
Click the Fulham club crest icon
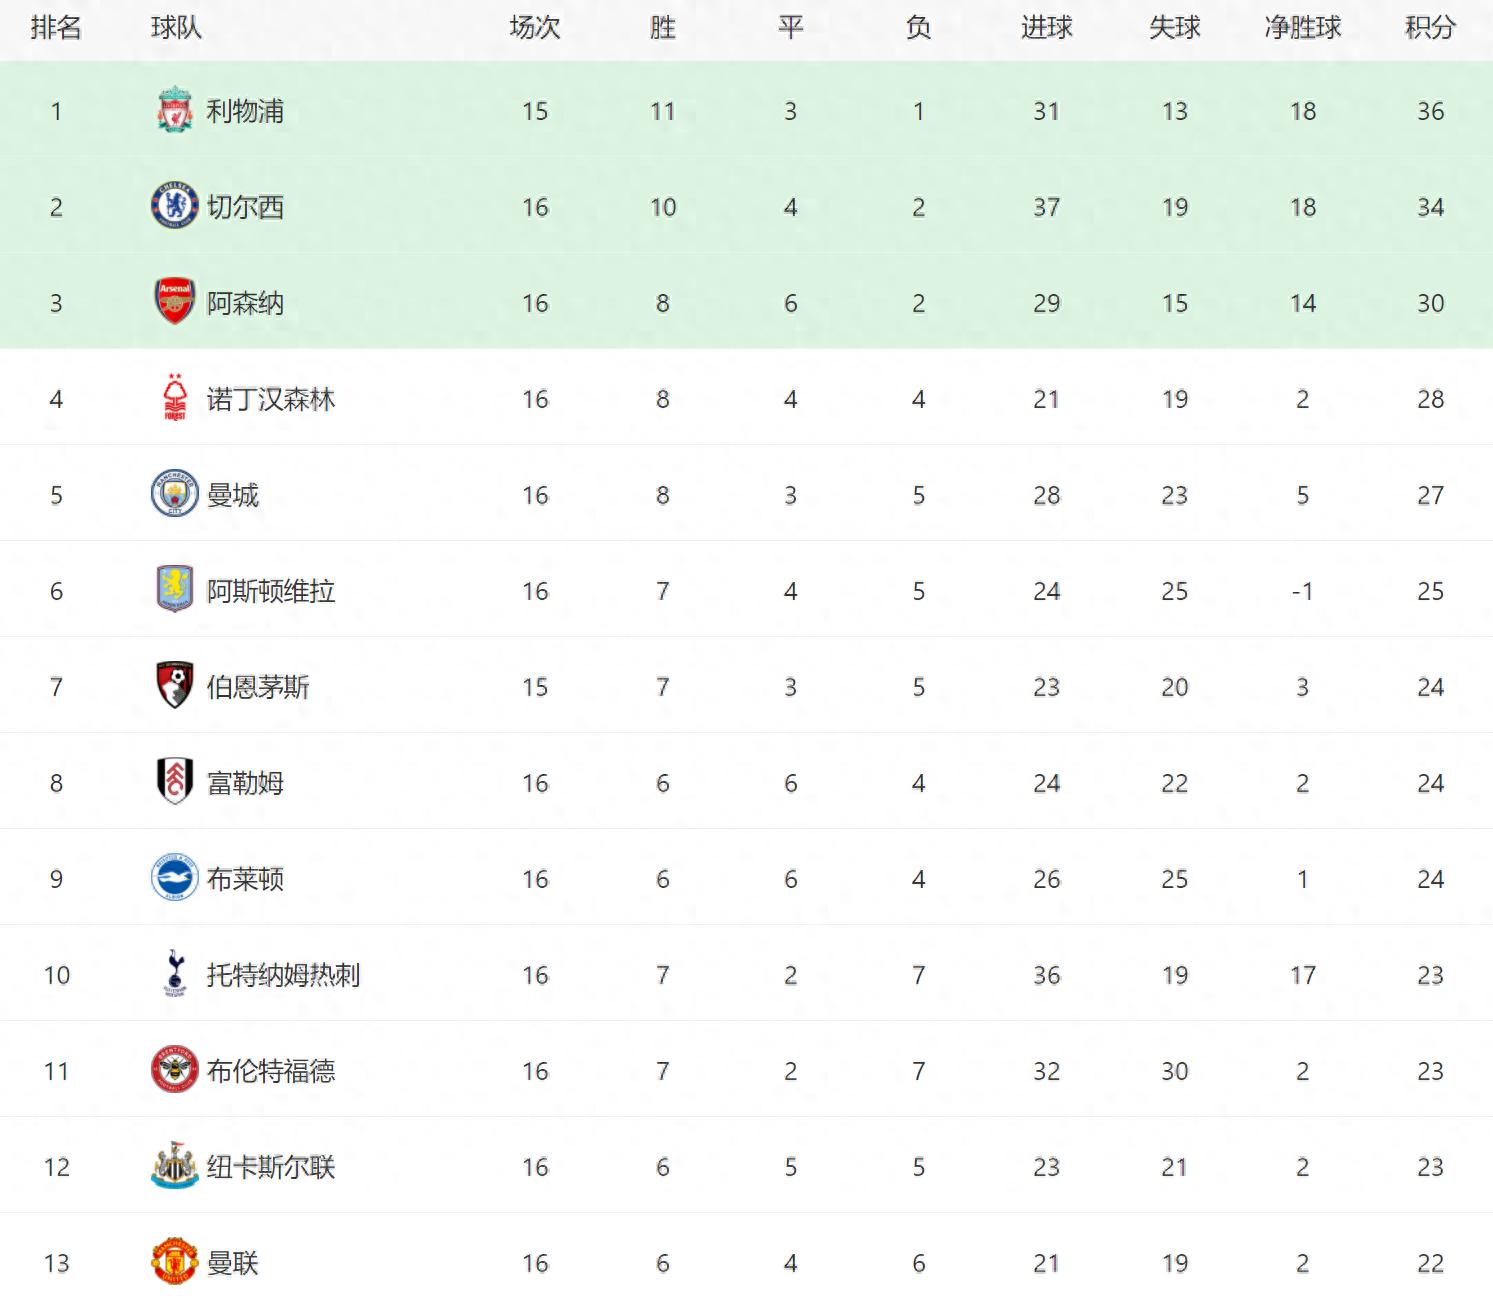point(175,782)
